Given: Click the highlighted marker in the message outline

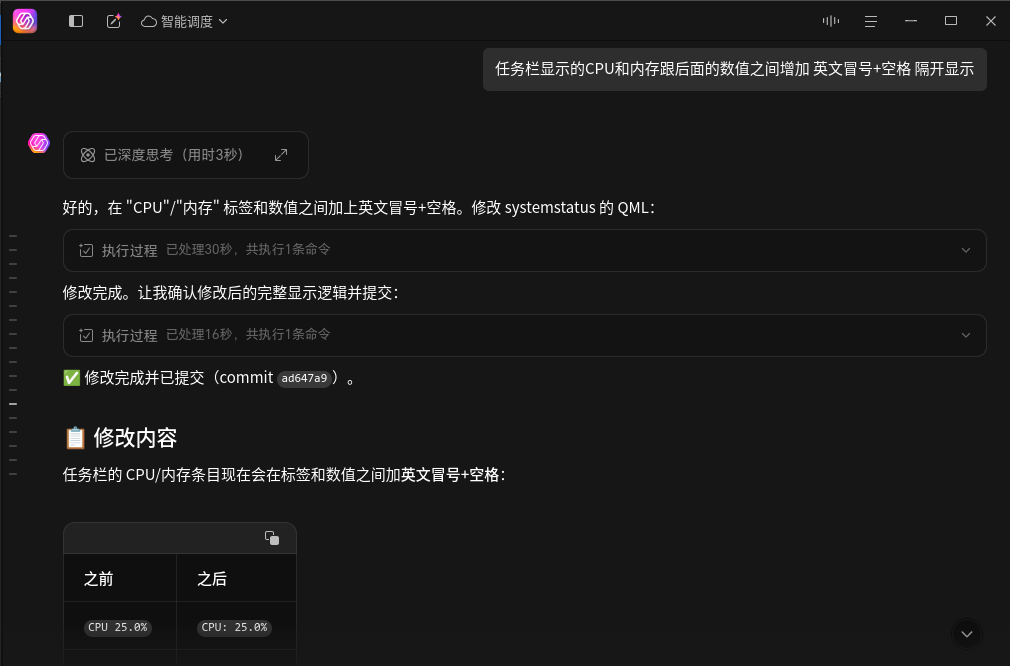Looking at the screenshot, I should point(13,404).
